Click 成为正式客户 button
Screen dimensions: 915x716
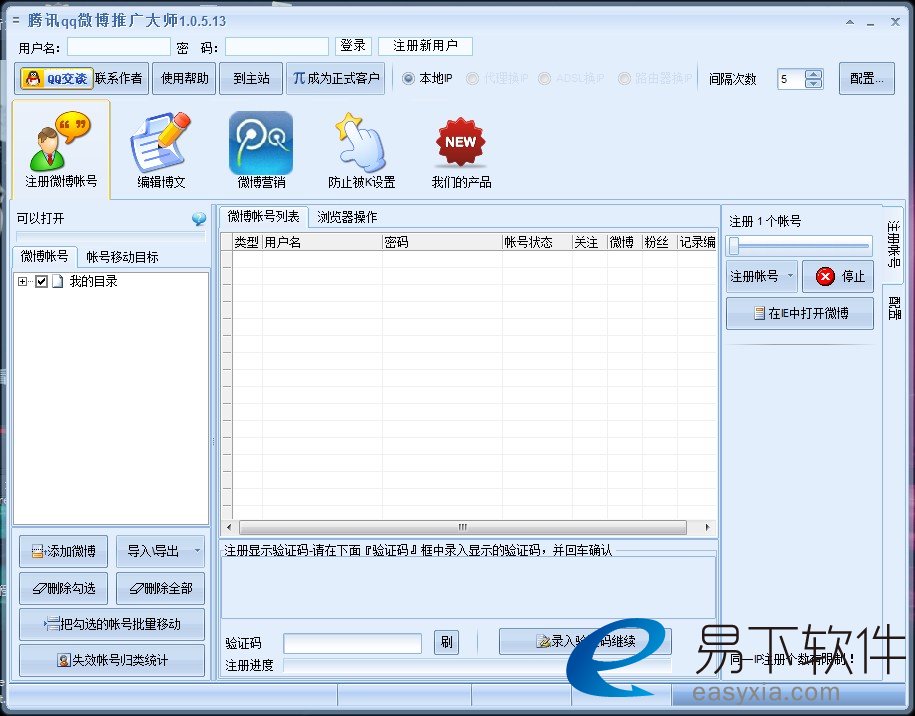(x=336, y=78)
